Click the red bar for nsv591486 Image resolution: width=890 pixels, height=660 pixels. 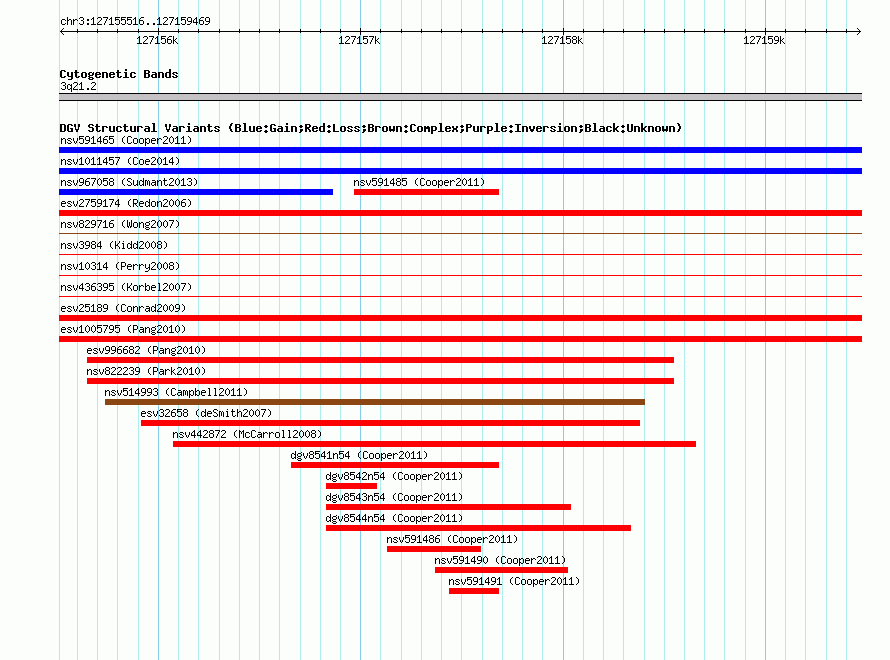434,549
